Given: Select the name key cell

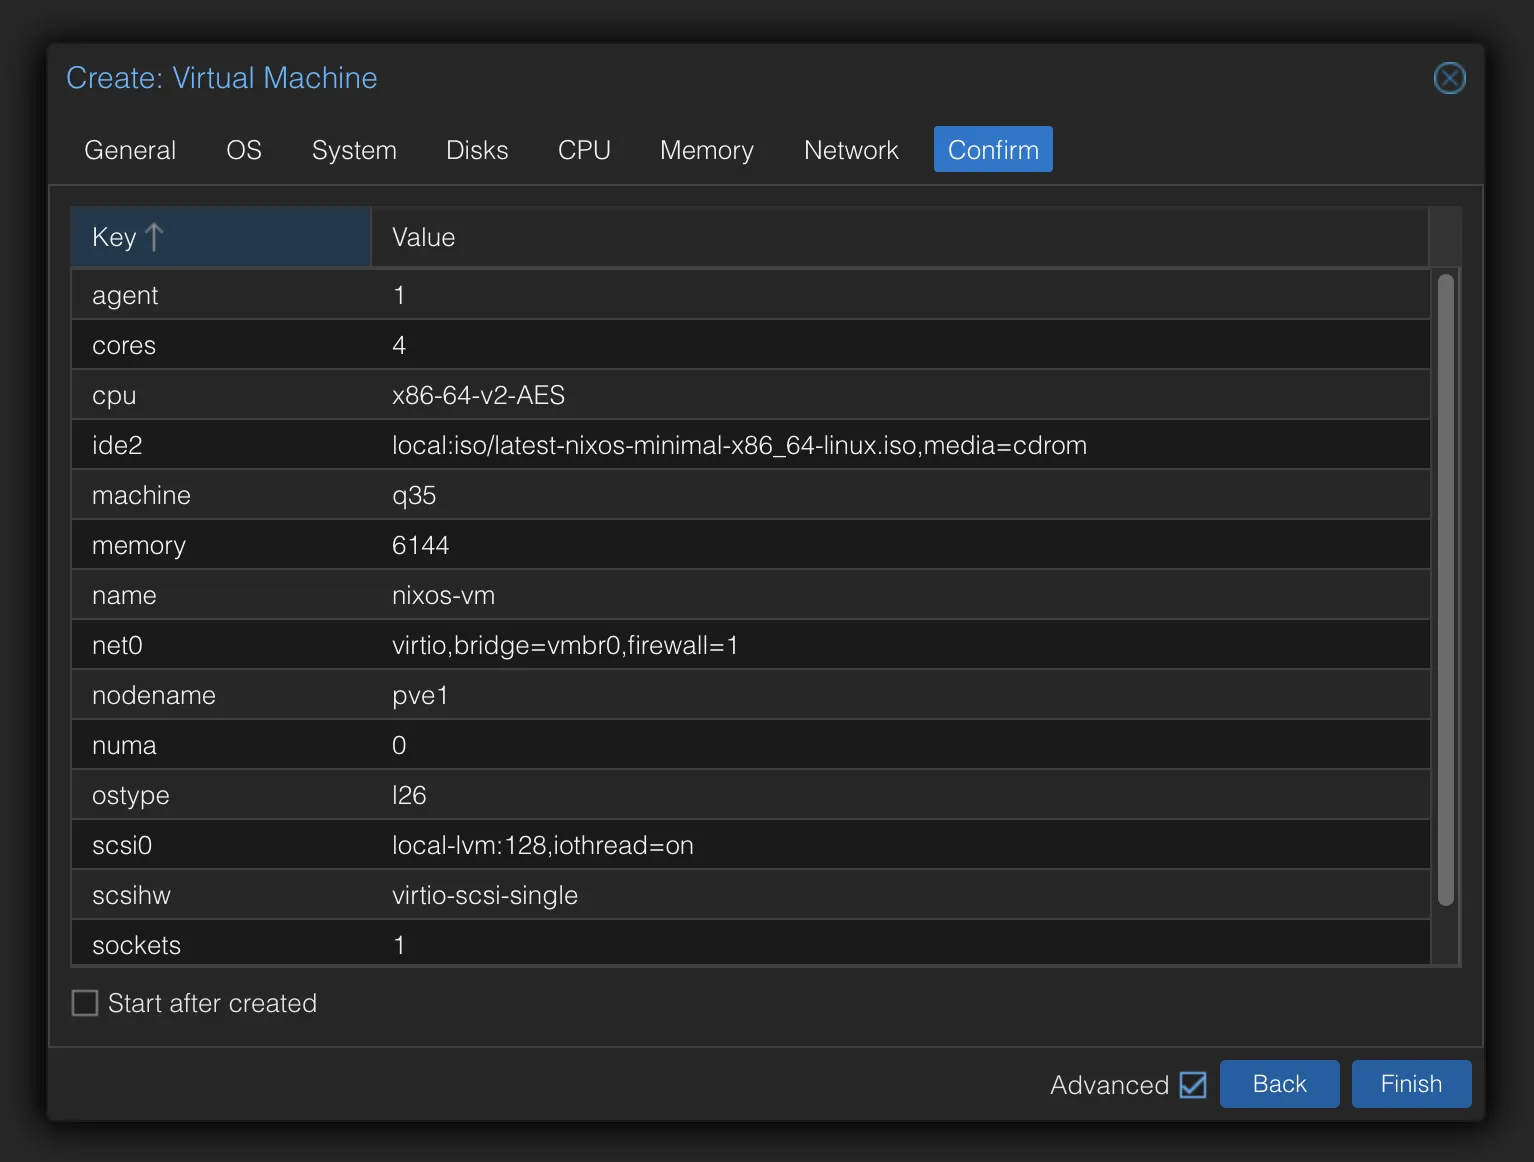Looking at the screenshot, I should [221, 595].
